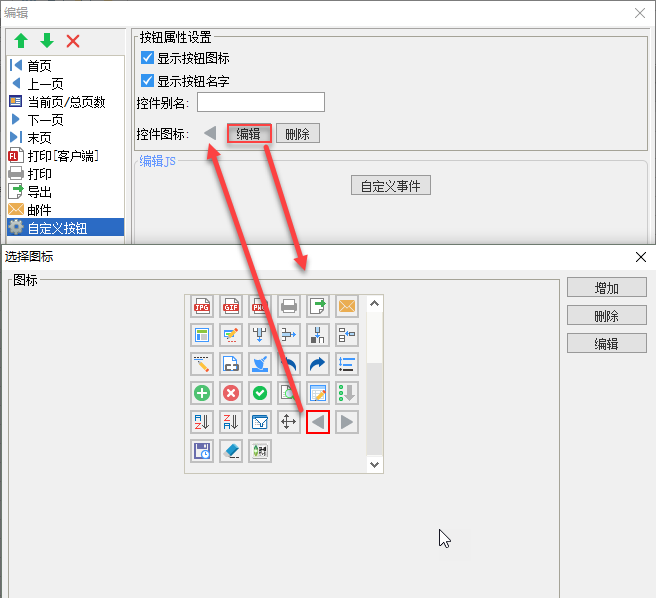The width and height of the screenshot is (656, 598).
Task: Toggle the 显示按钮名字 checkbox
Action: pos(147,80)
